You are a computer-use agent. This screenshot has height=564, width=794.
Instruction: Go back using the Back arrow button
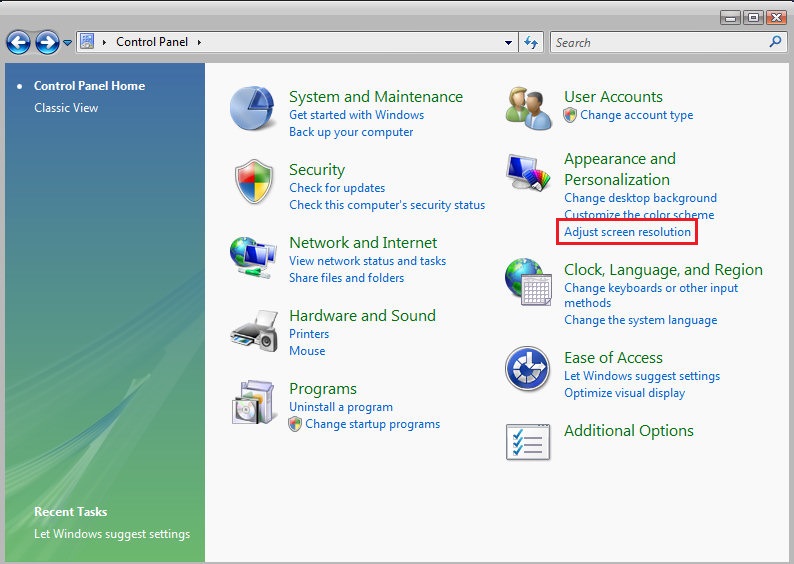coord(18,42)
